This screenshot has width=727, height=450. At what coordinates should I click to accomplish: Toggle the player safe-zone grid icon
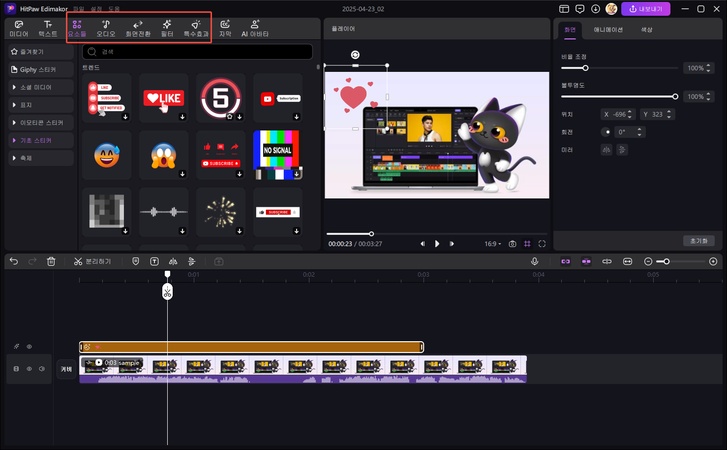pos(527,244)
